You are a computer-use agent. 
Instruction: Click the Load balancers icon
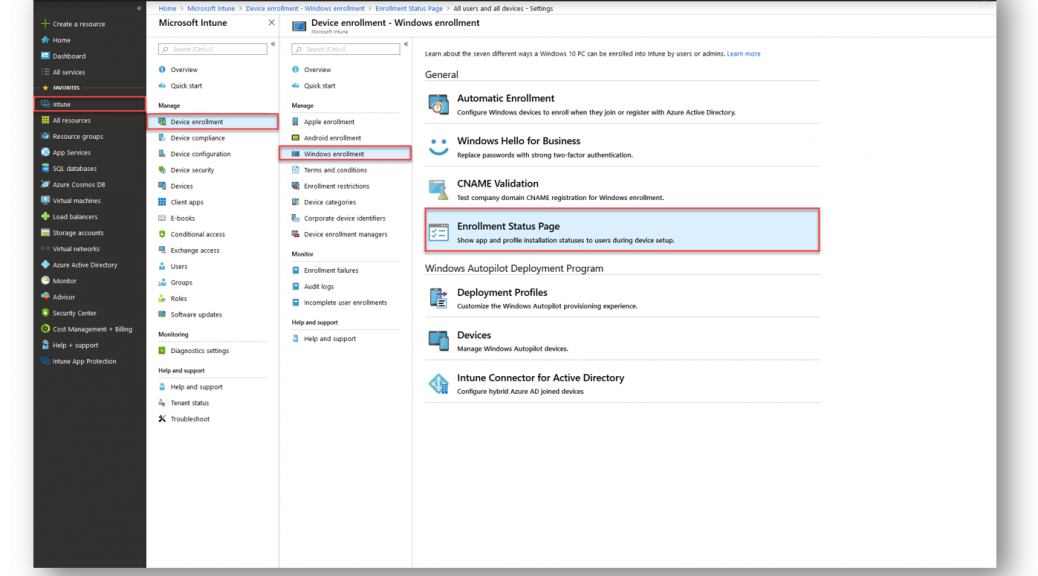[x=45, y=216]
